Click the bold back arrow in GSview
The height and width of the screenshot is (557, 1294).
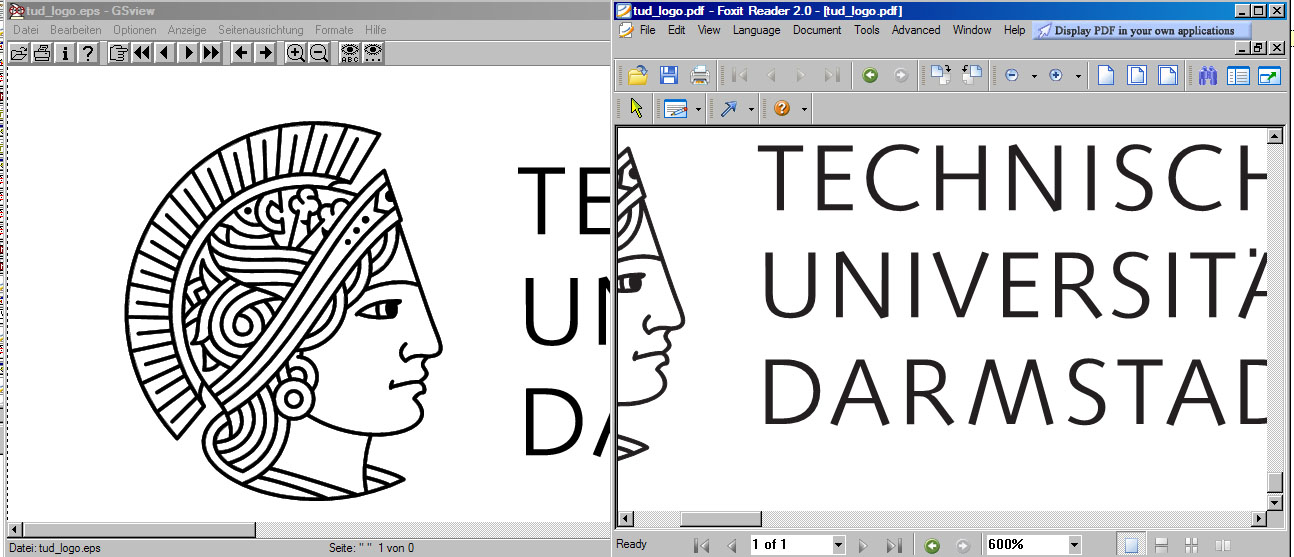241,53
